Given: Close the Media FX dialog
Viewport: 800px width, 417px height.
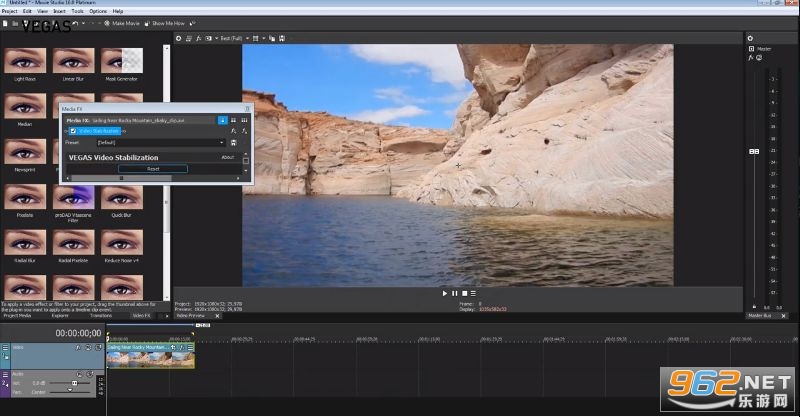Looking at the screenshot, I should (247, 109).
